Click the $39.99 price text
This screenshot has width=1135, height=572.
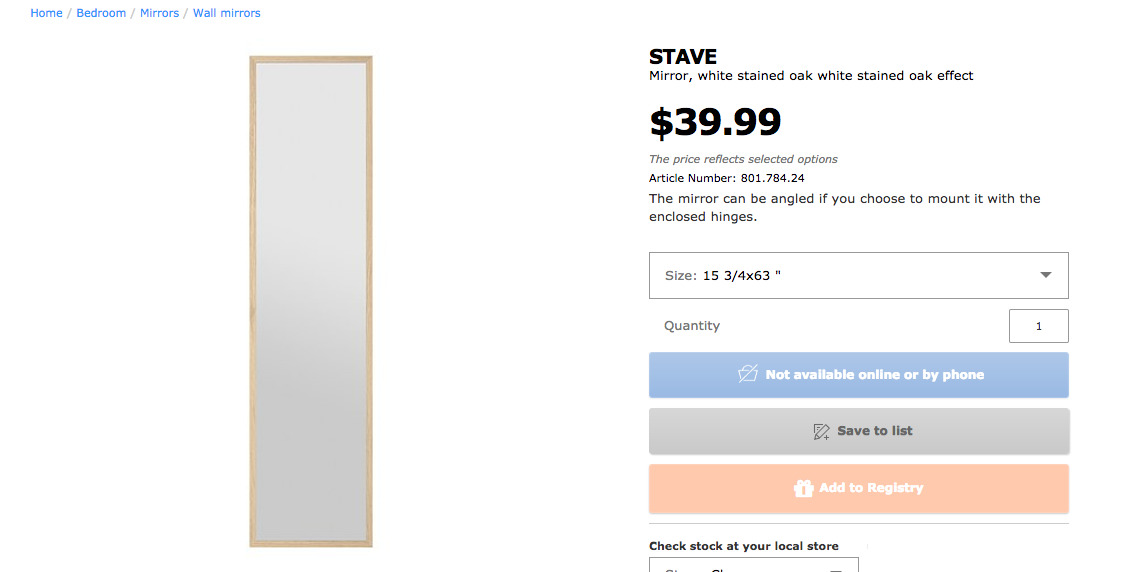coord(715,122)
